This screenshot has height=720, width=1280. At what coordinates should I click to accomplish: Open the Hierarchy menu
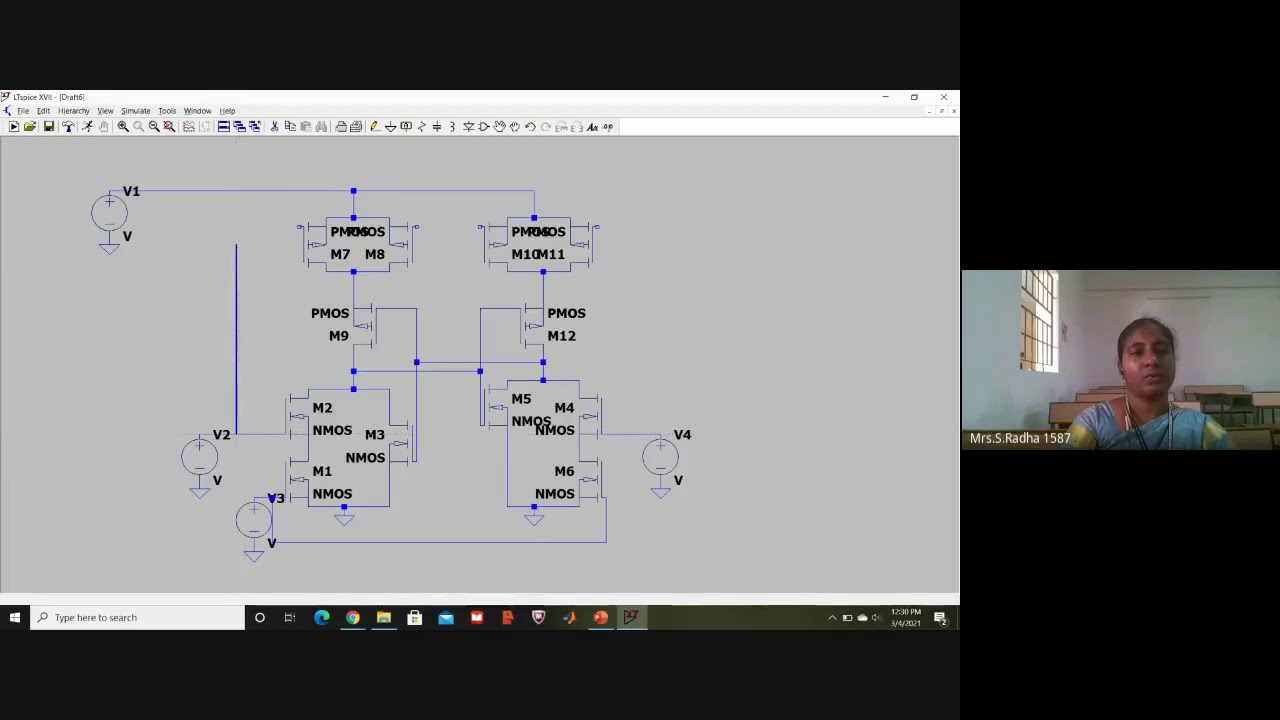(73, 111)
